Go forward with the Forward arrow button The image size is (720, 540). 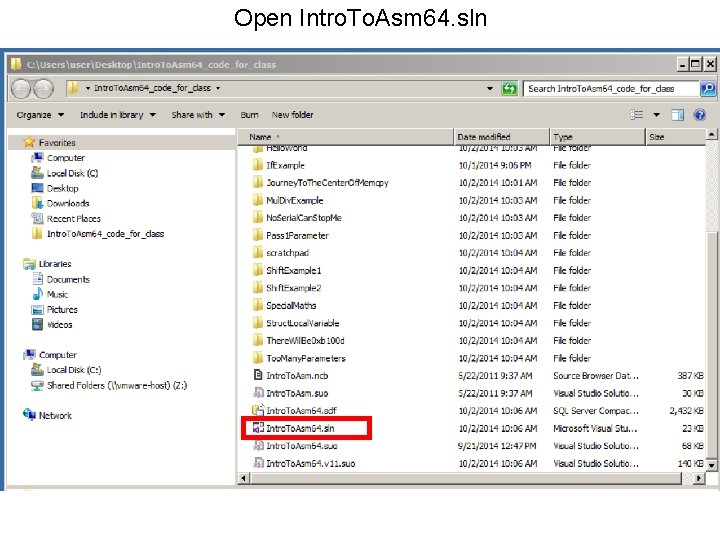click(43, 89)
